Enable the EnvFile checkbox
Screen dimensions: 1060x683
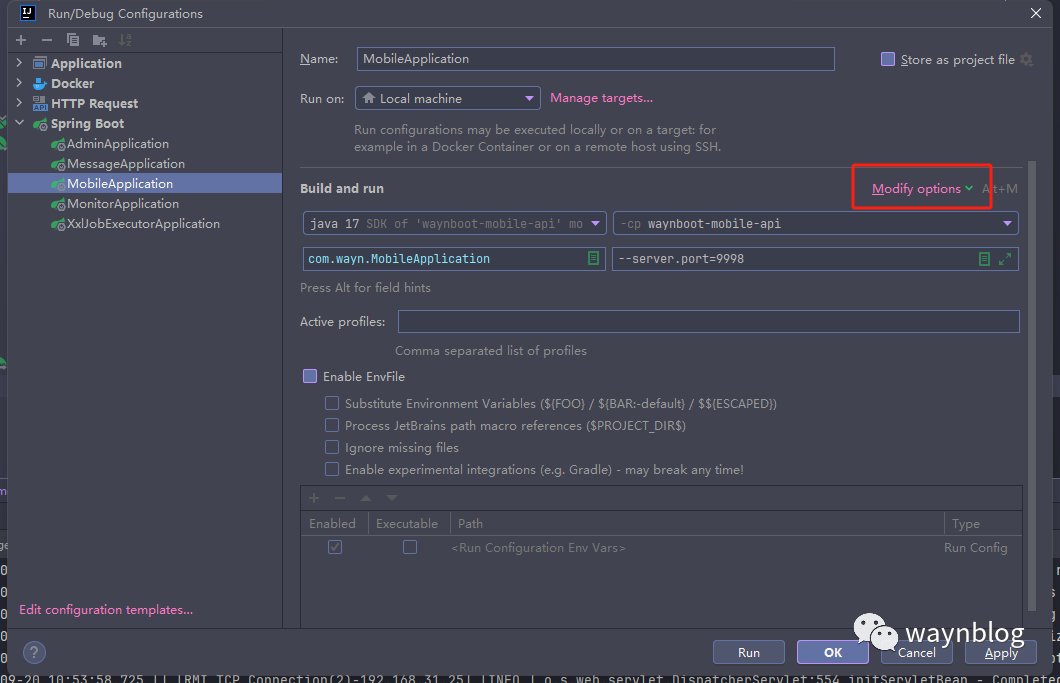[310, 376]
